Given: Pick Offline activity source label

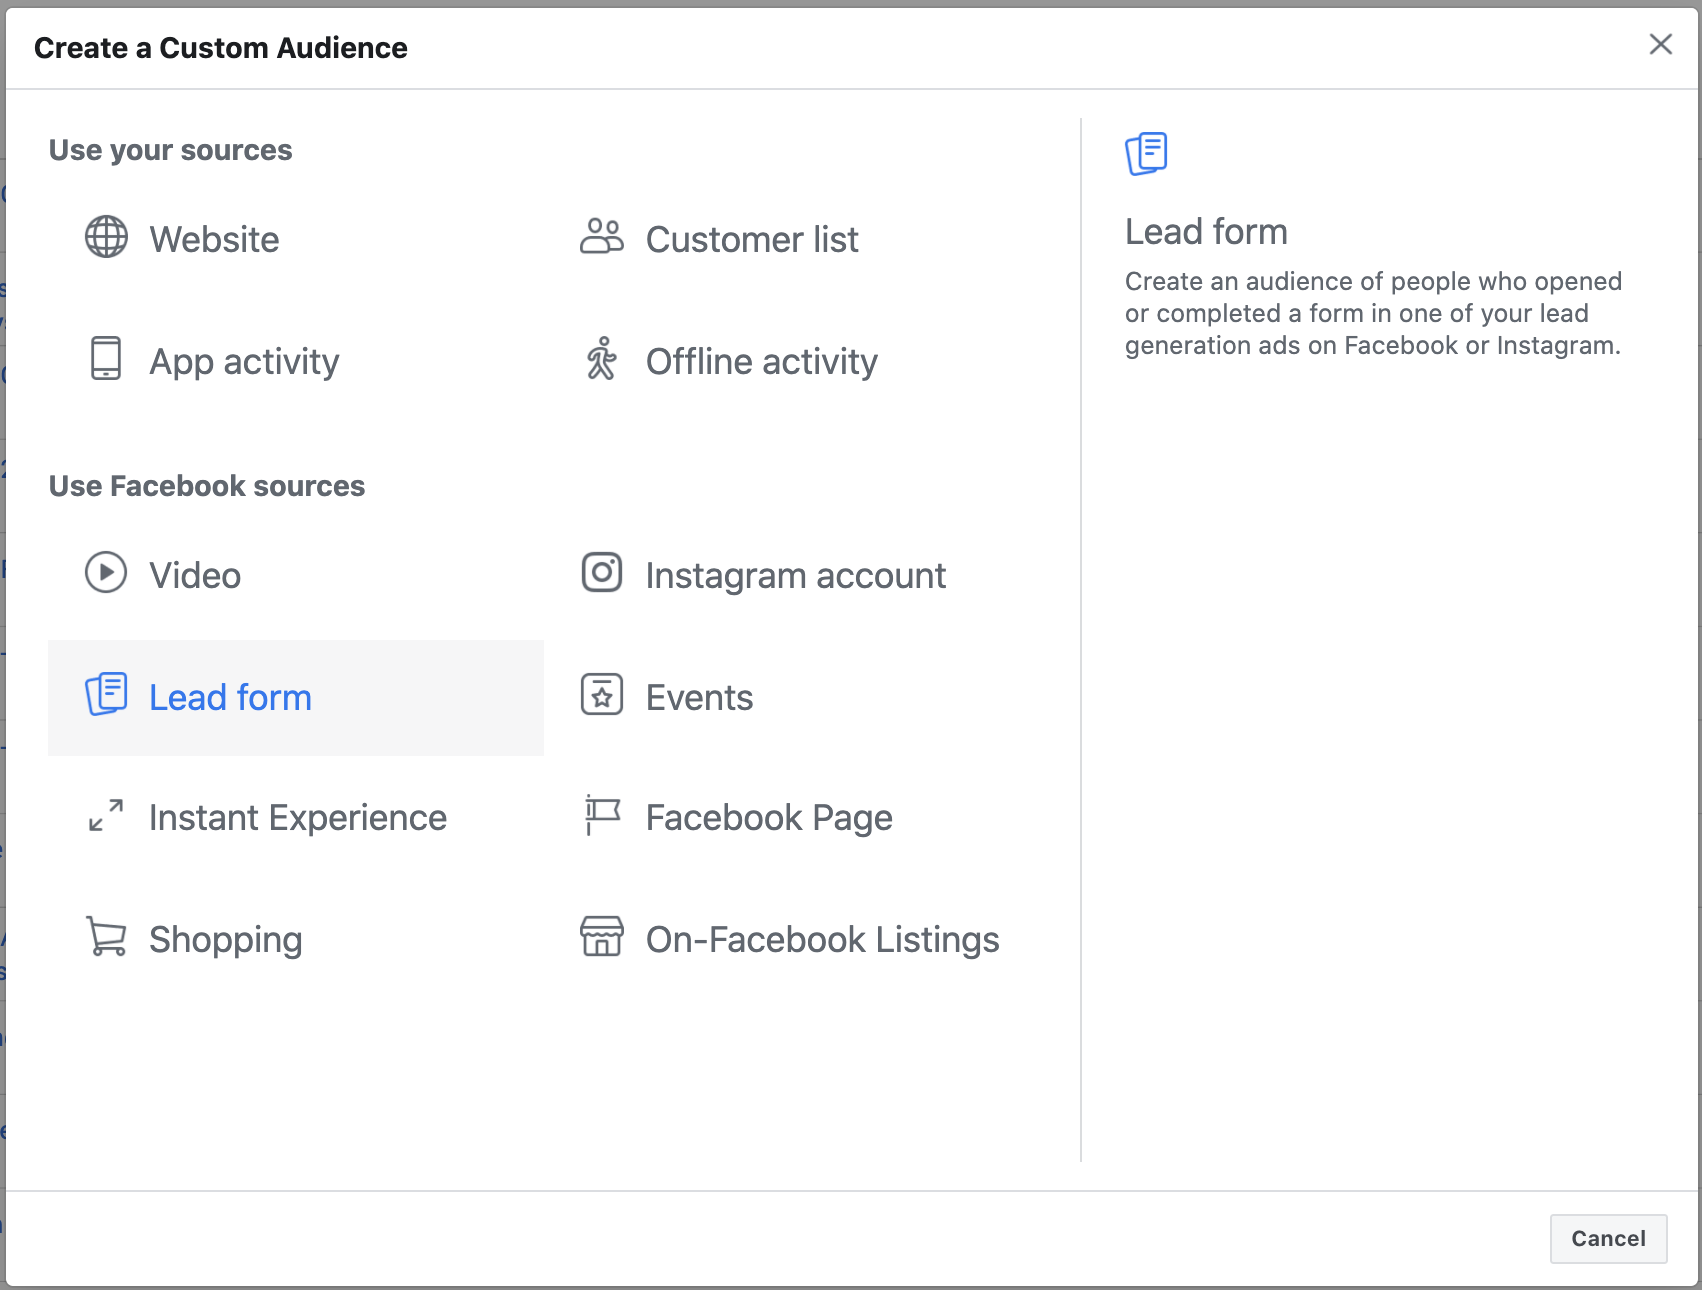Looking at the screenshot, I should point(762,362).
